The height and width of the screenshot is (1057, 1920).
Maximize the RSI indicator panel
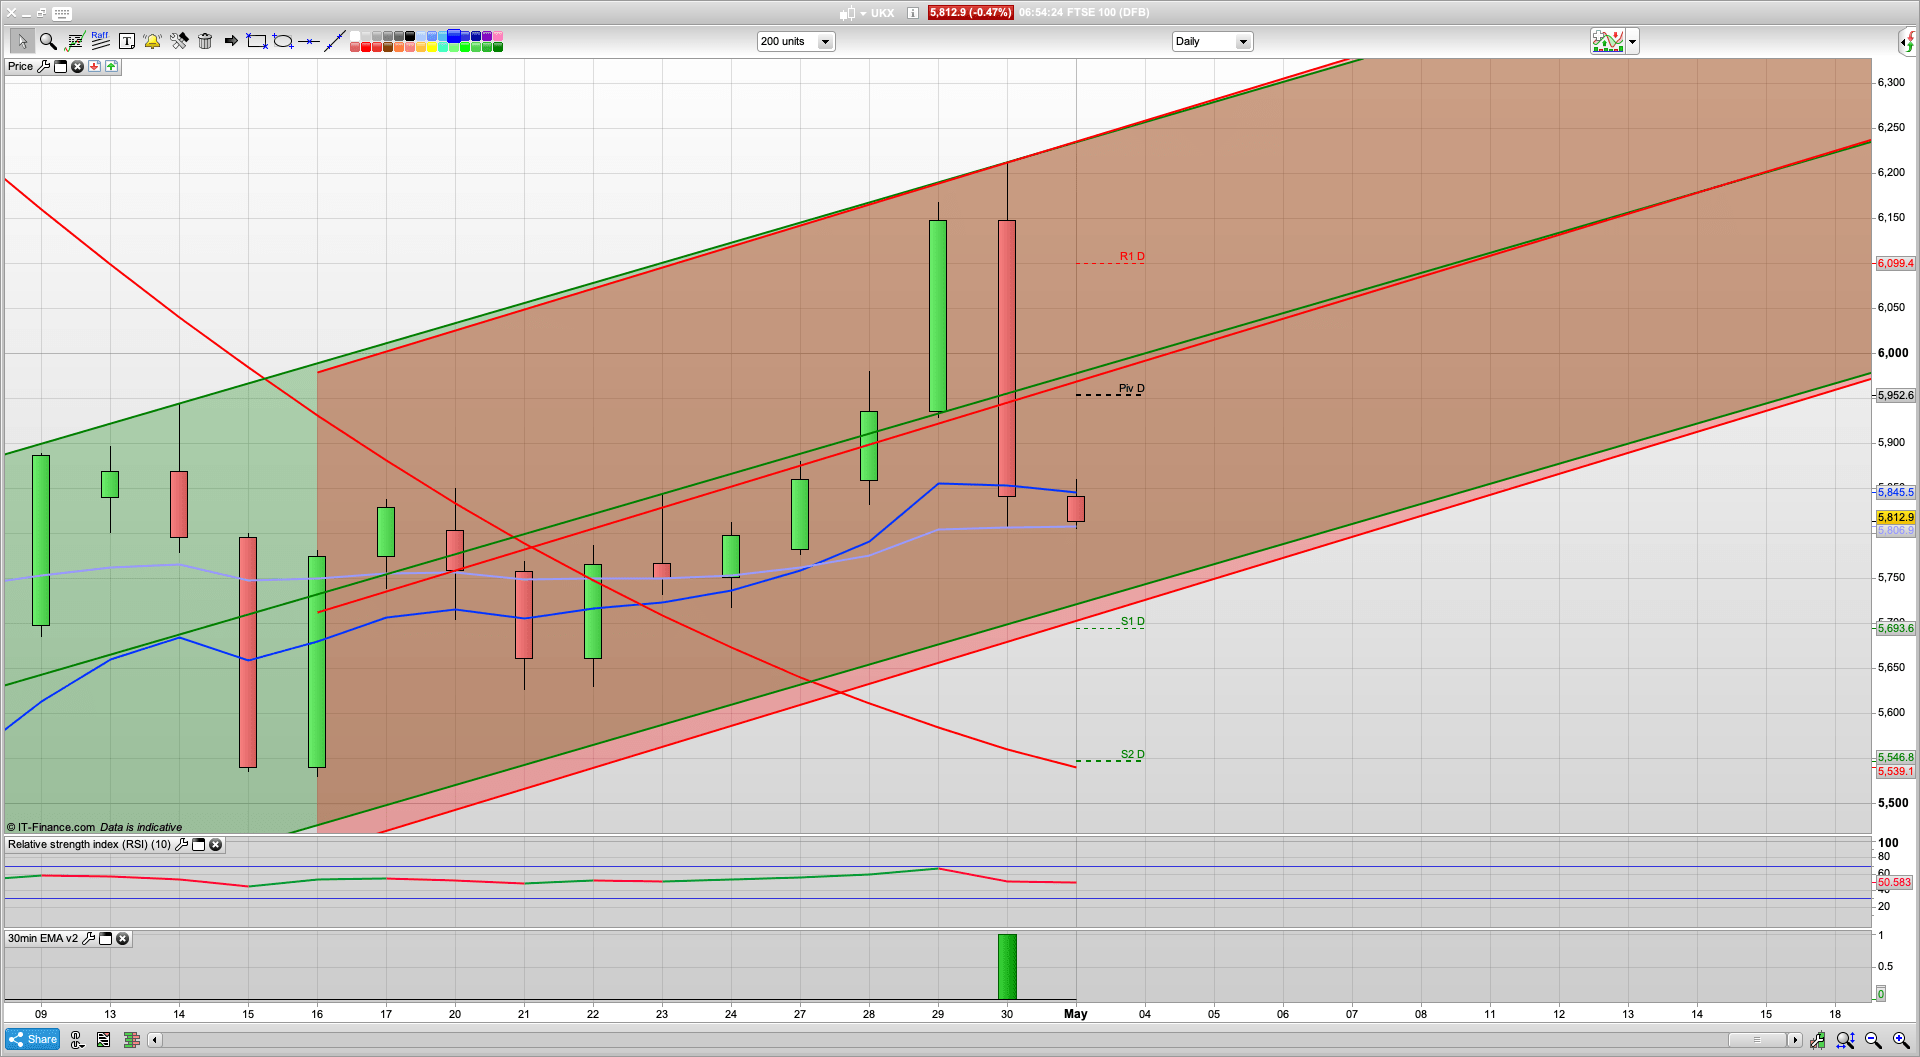198,845
